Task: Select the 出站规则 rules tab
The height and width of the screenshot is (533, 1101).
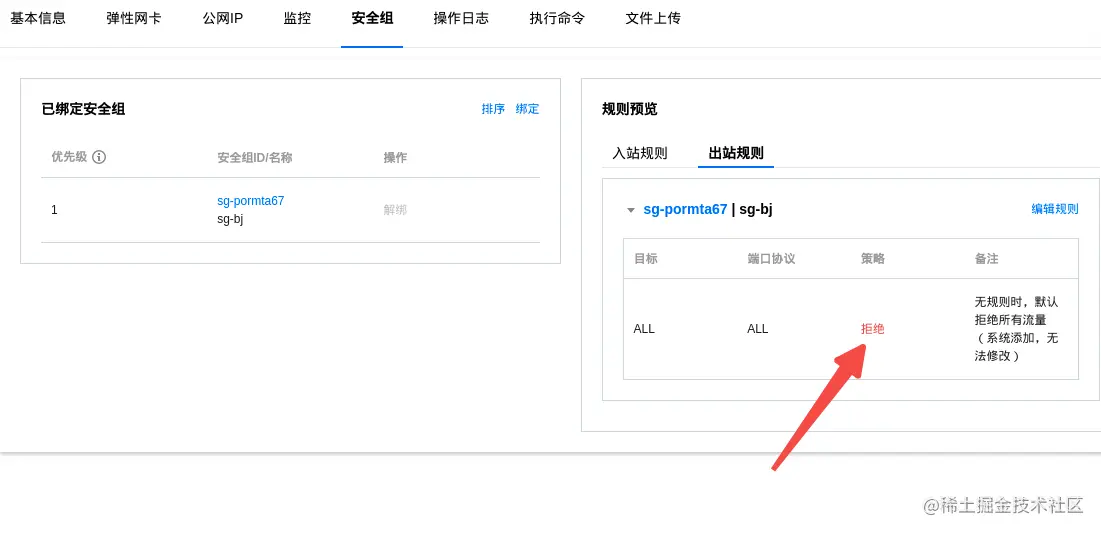Action: click(736, 153)
